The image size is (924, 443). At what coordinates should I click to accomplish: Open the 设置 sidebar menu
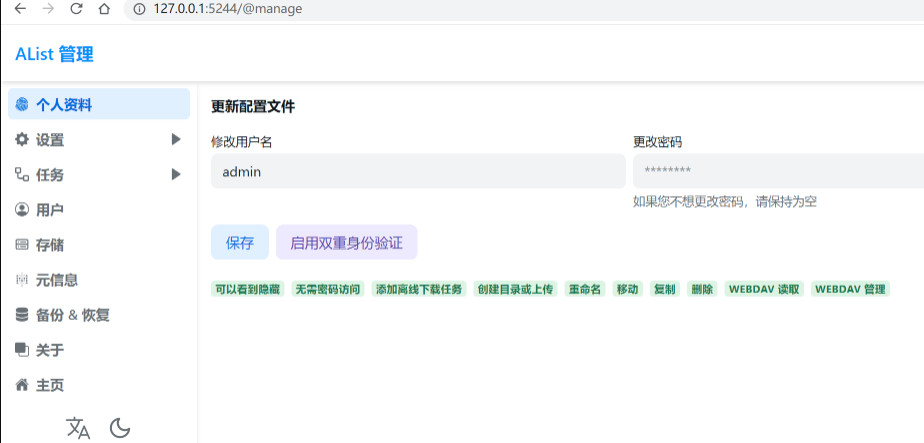(99, 140)
